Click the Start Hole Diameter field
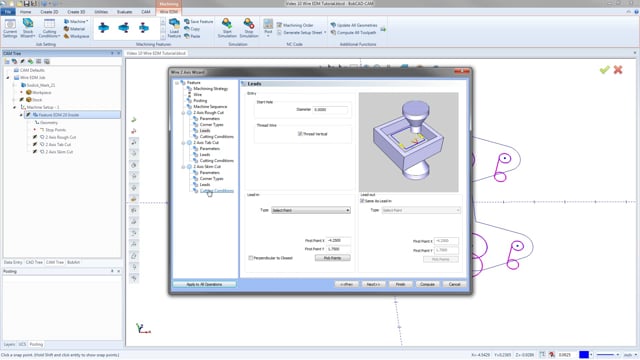The width and height of the screenshot is (640, 360). 330,110
